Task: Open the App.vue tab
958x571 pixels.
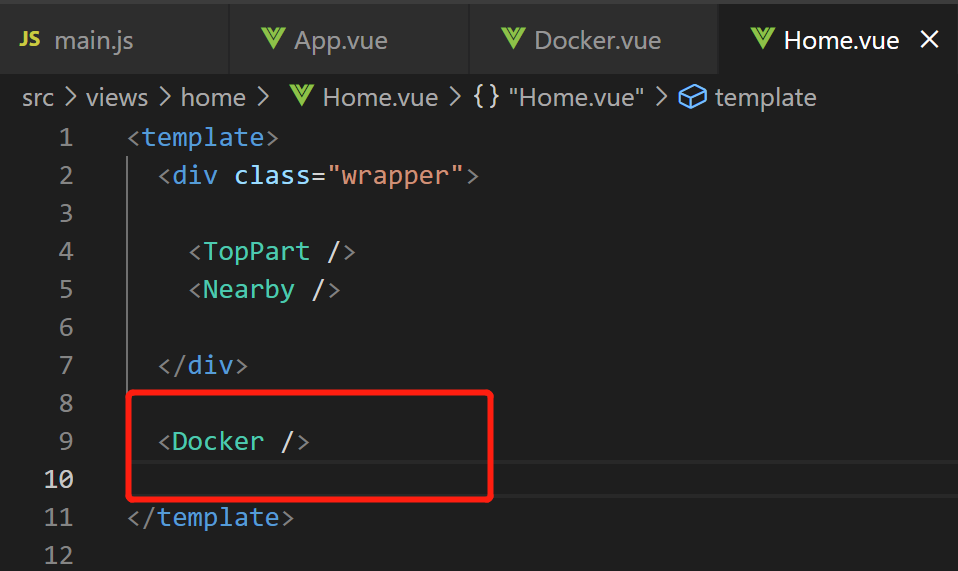Action: point(340,41)
